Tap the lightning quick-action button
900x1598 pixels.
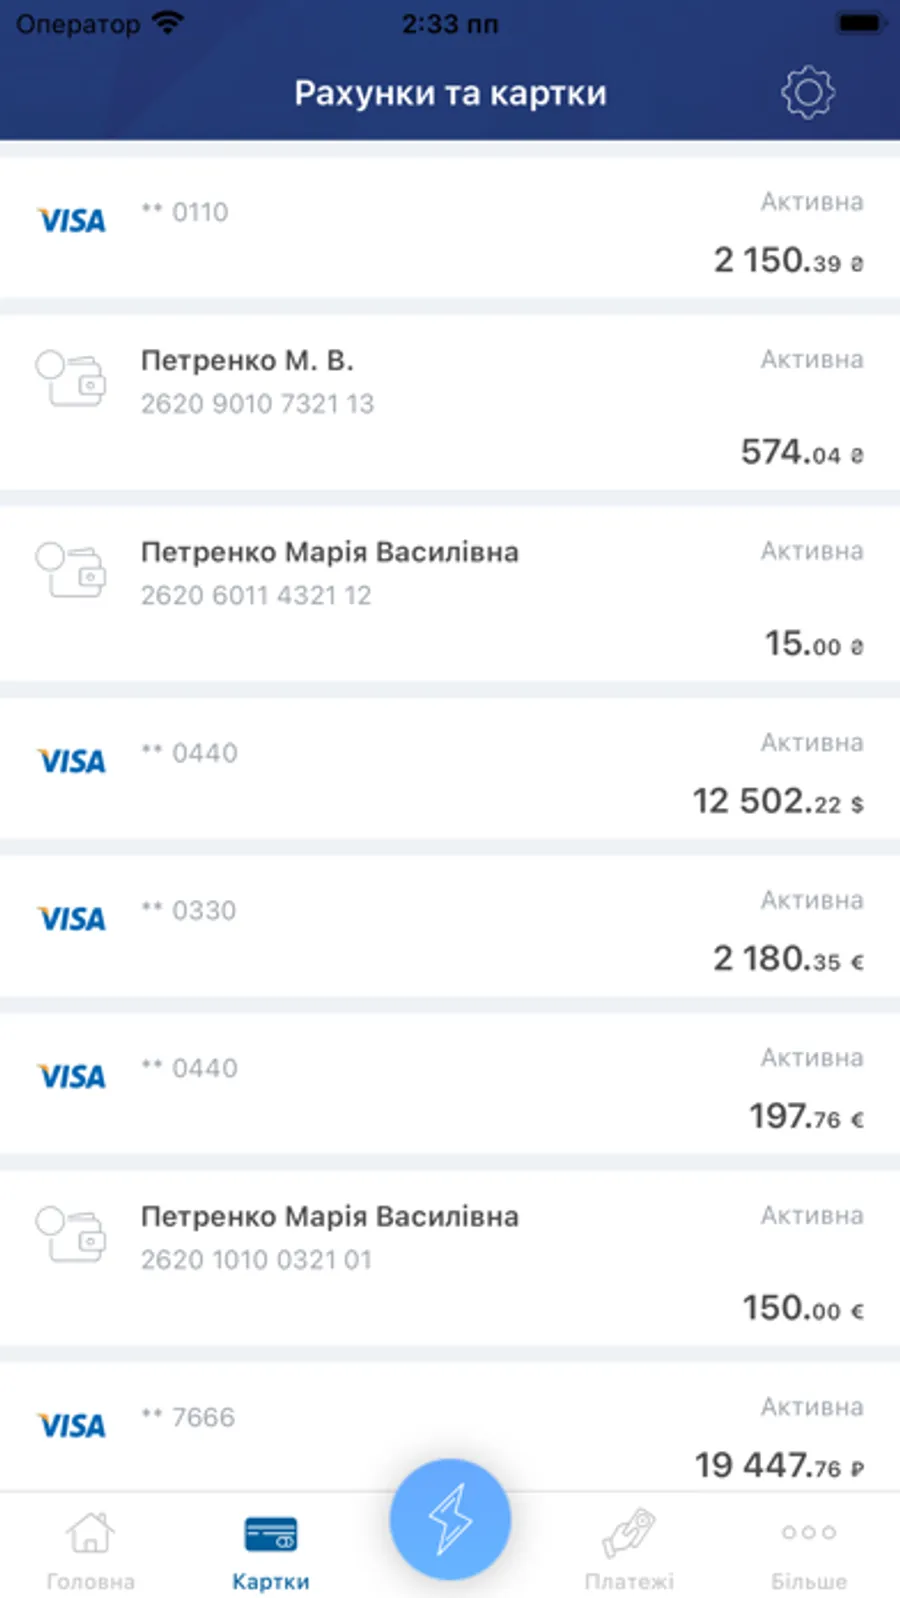tap(450, 1519)
